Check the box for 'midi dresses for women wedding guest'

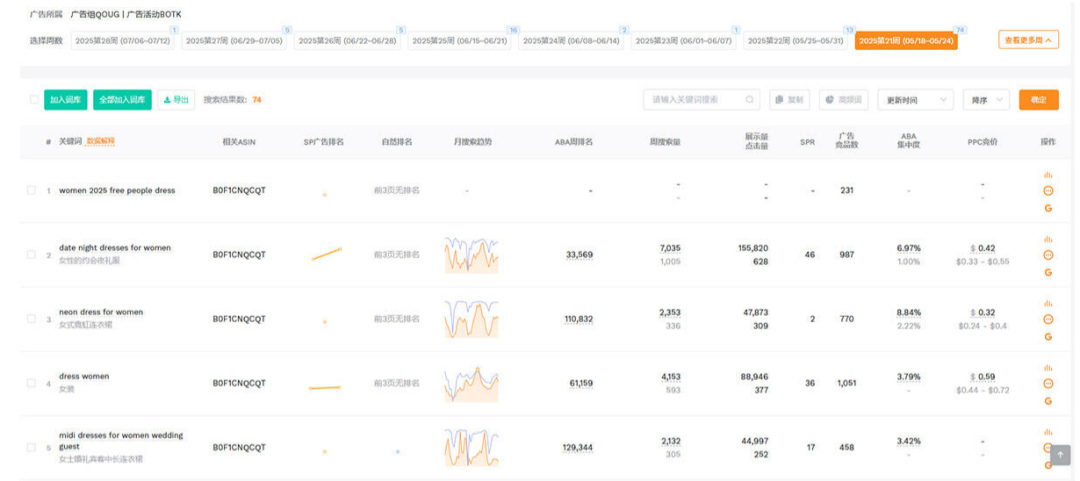[31, 447]
